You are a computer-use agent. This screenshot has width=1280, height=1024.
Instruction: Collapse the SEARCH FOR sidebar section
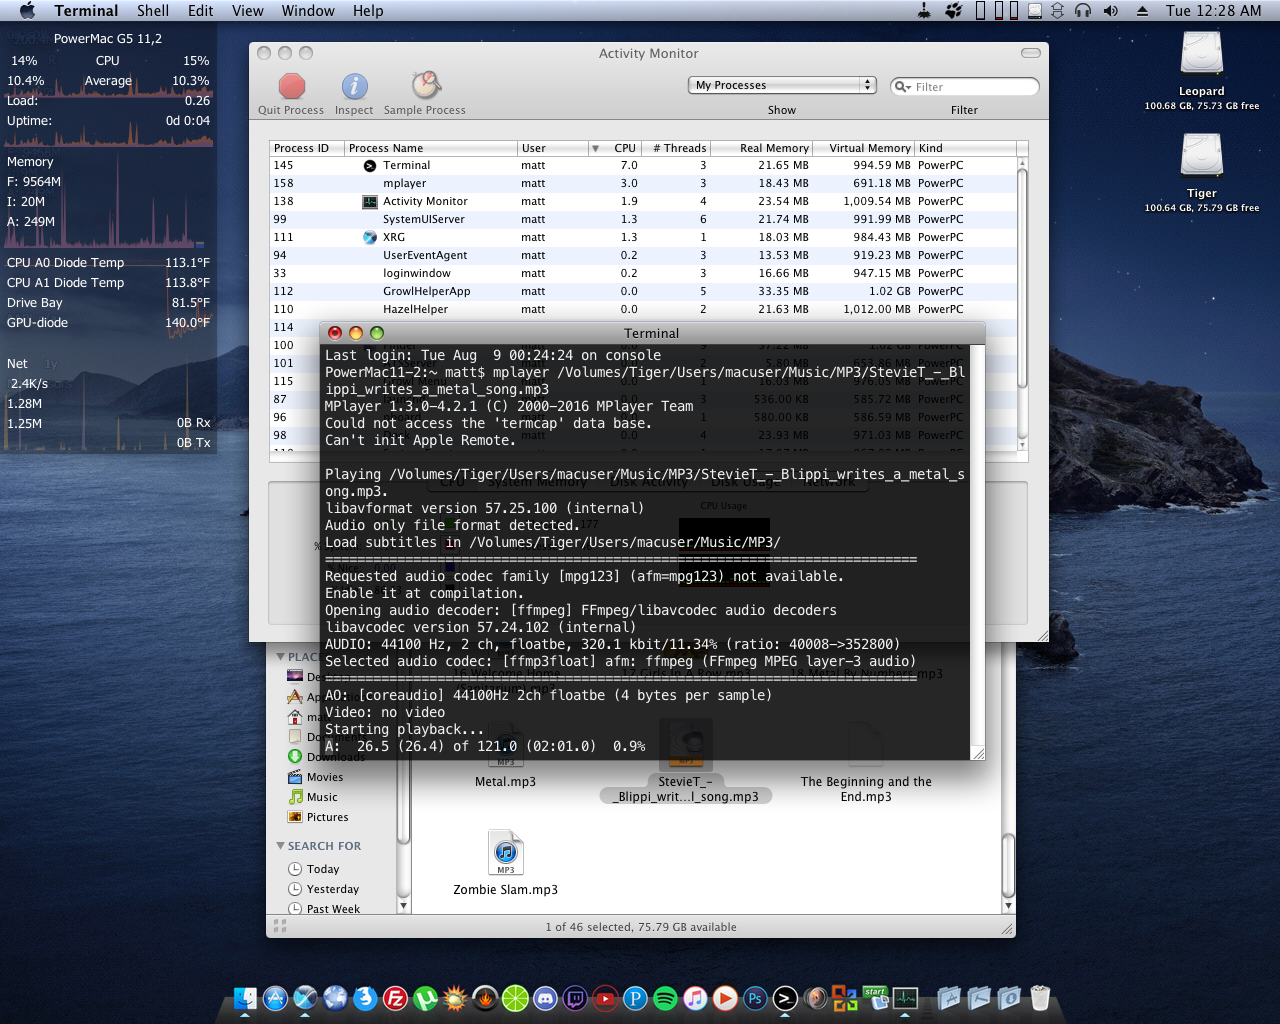point(281,846)
